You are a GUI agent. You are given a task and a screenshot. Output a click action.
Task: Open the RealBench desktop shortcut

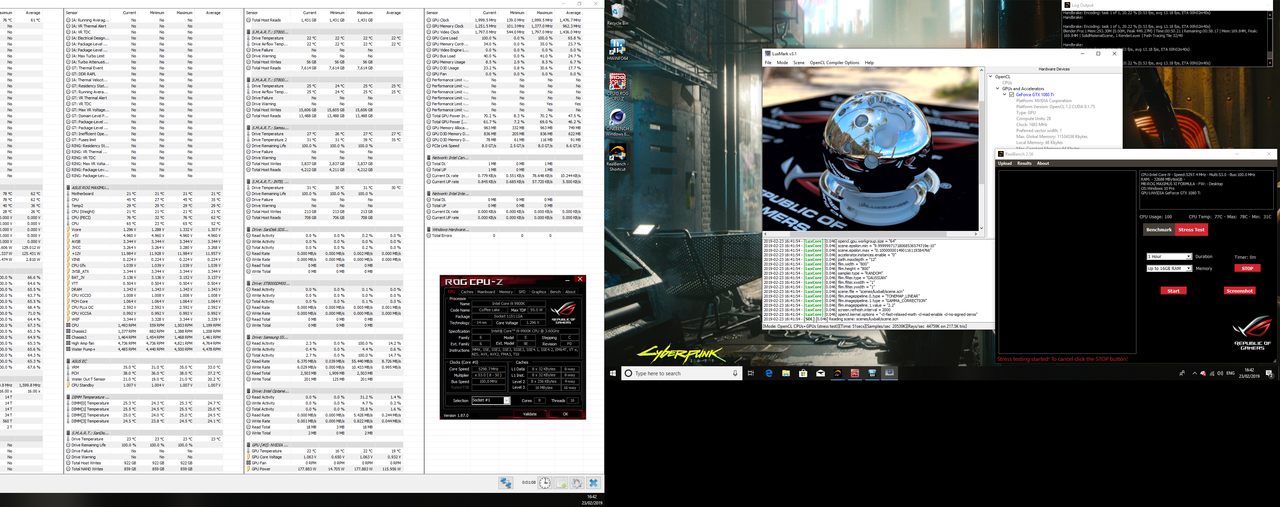click(x=618, y=158)
